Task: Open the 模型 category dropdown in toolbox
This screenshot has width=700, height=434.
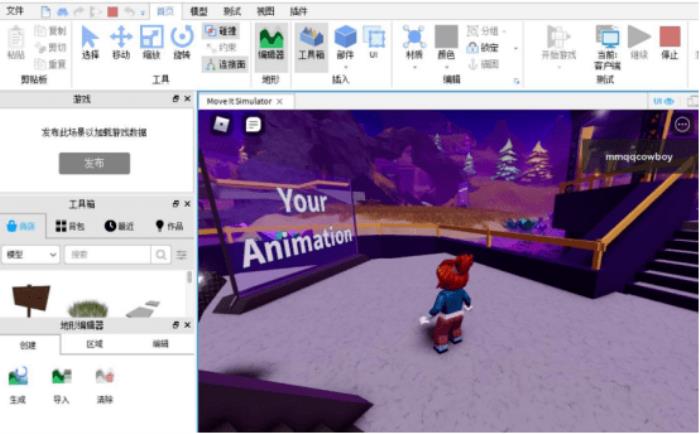Action: tap(30, 255)
